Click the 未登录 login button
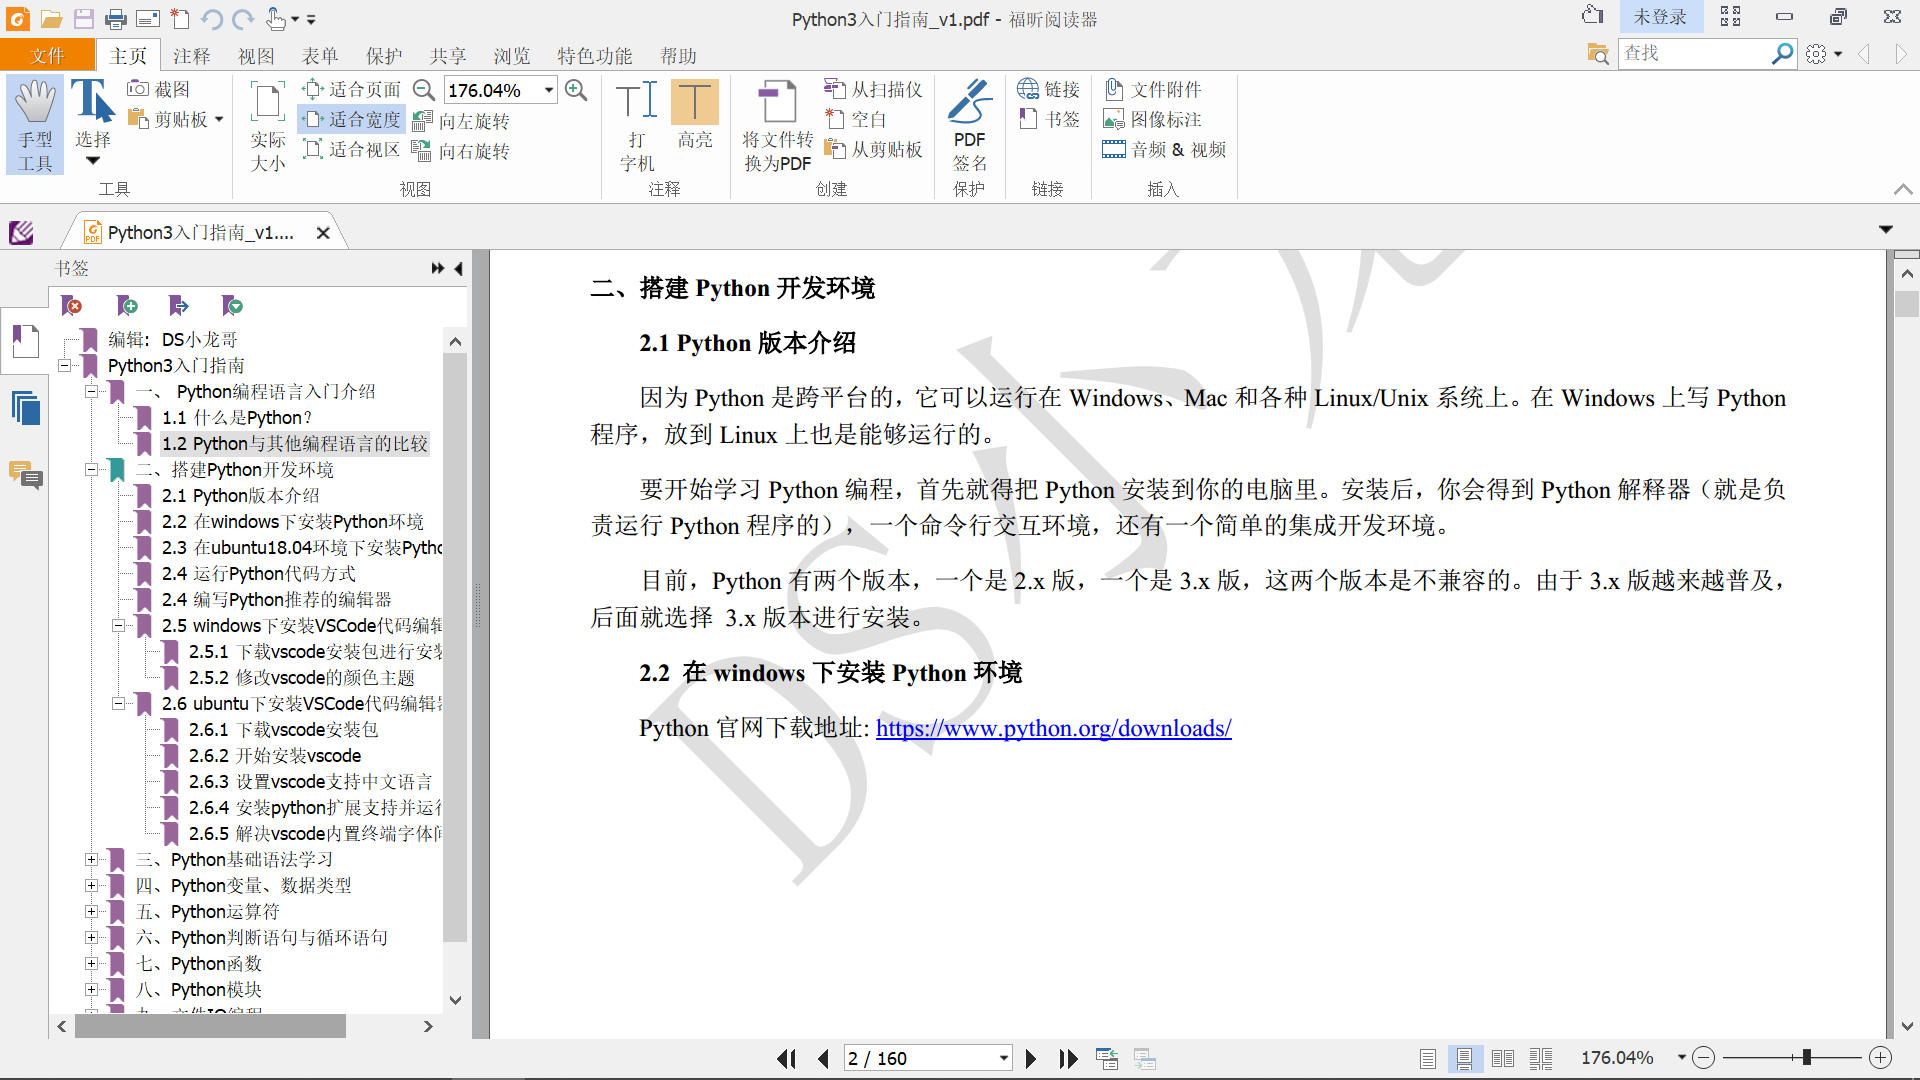The height and width of the screenshot is (1080, 1920). 1659,17
